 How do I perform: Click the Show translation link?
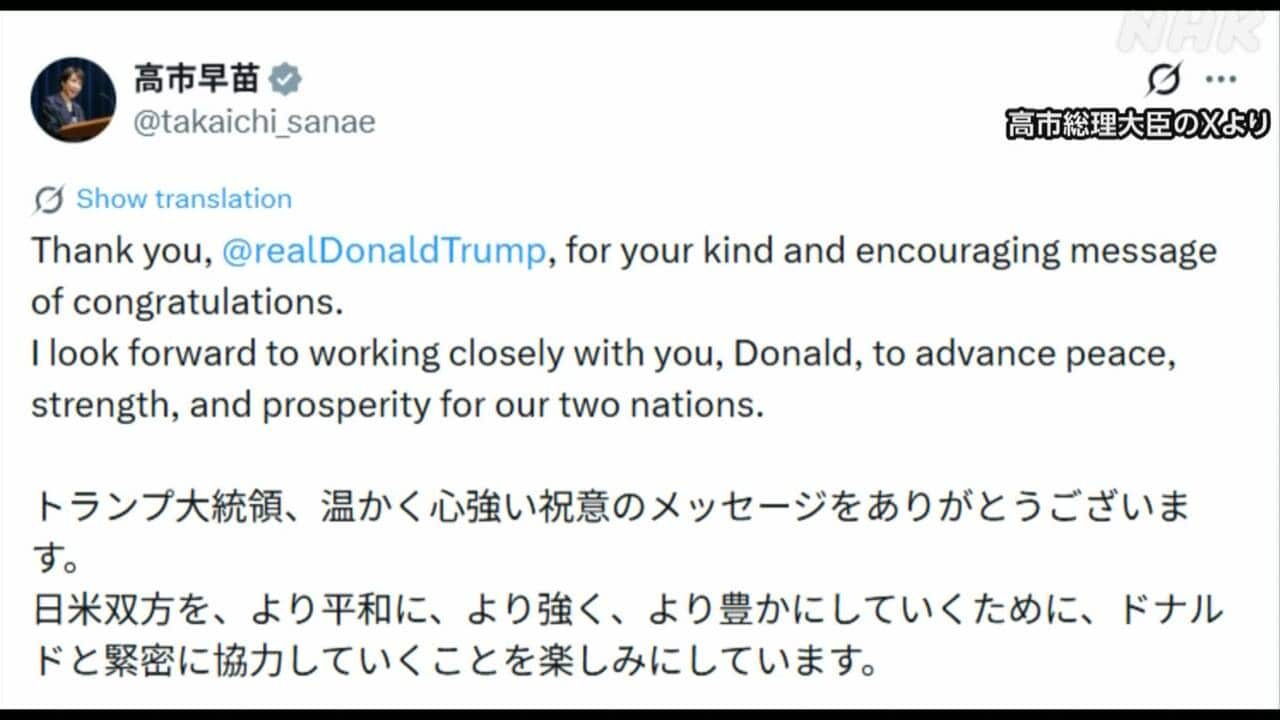click(x=184, y=199)
